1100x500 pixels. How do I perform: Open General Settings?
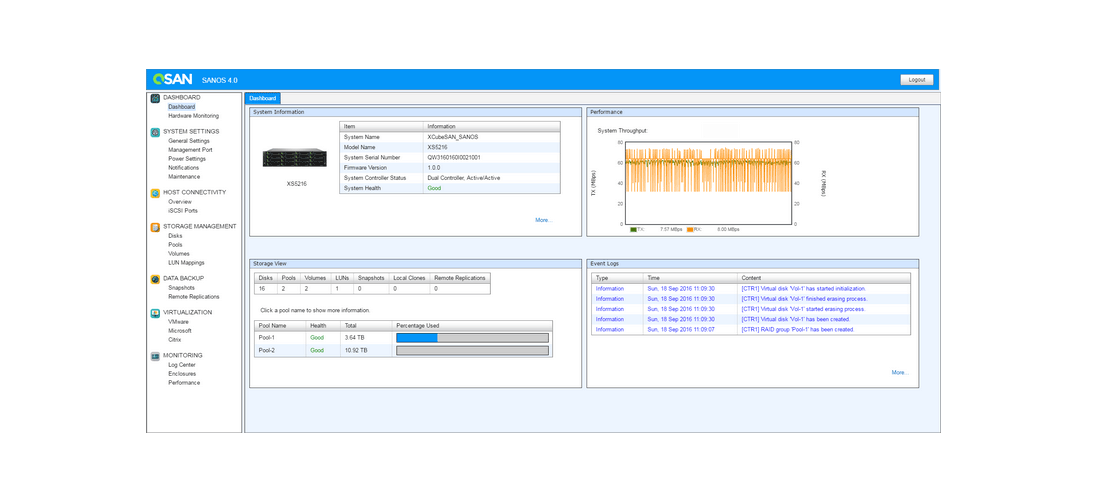tap(189, 141)
